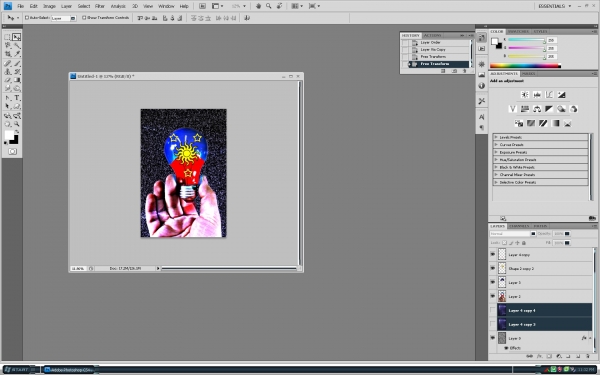The width and height of the screenshot is (600, 375).
Task: Click the foreground color swatch in toolbox
Action: click(x=9, y=135)
